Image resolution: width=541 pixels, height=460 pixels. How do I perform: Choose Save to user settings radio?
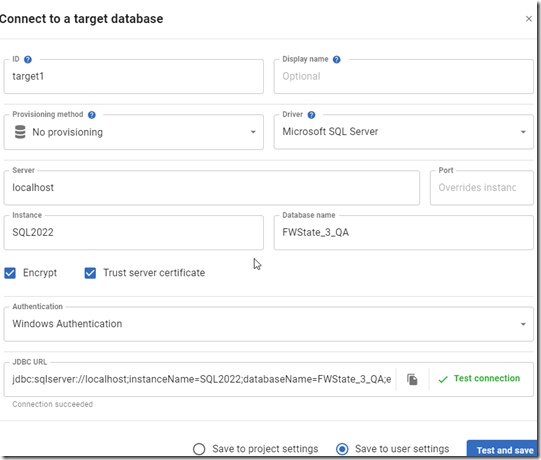click(342, 449)
